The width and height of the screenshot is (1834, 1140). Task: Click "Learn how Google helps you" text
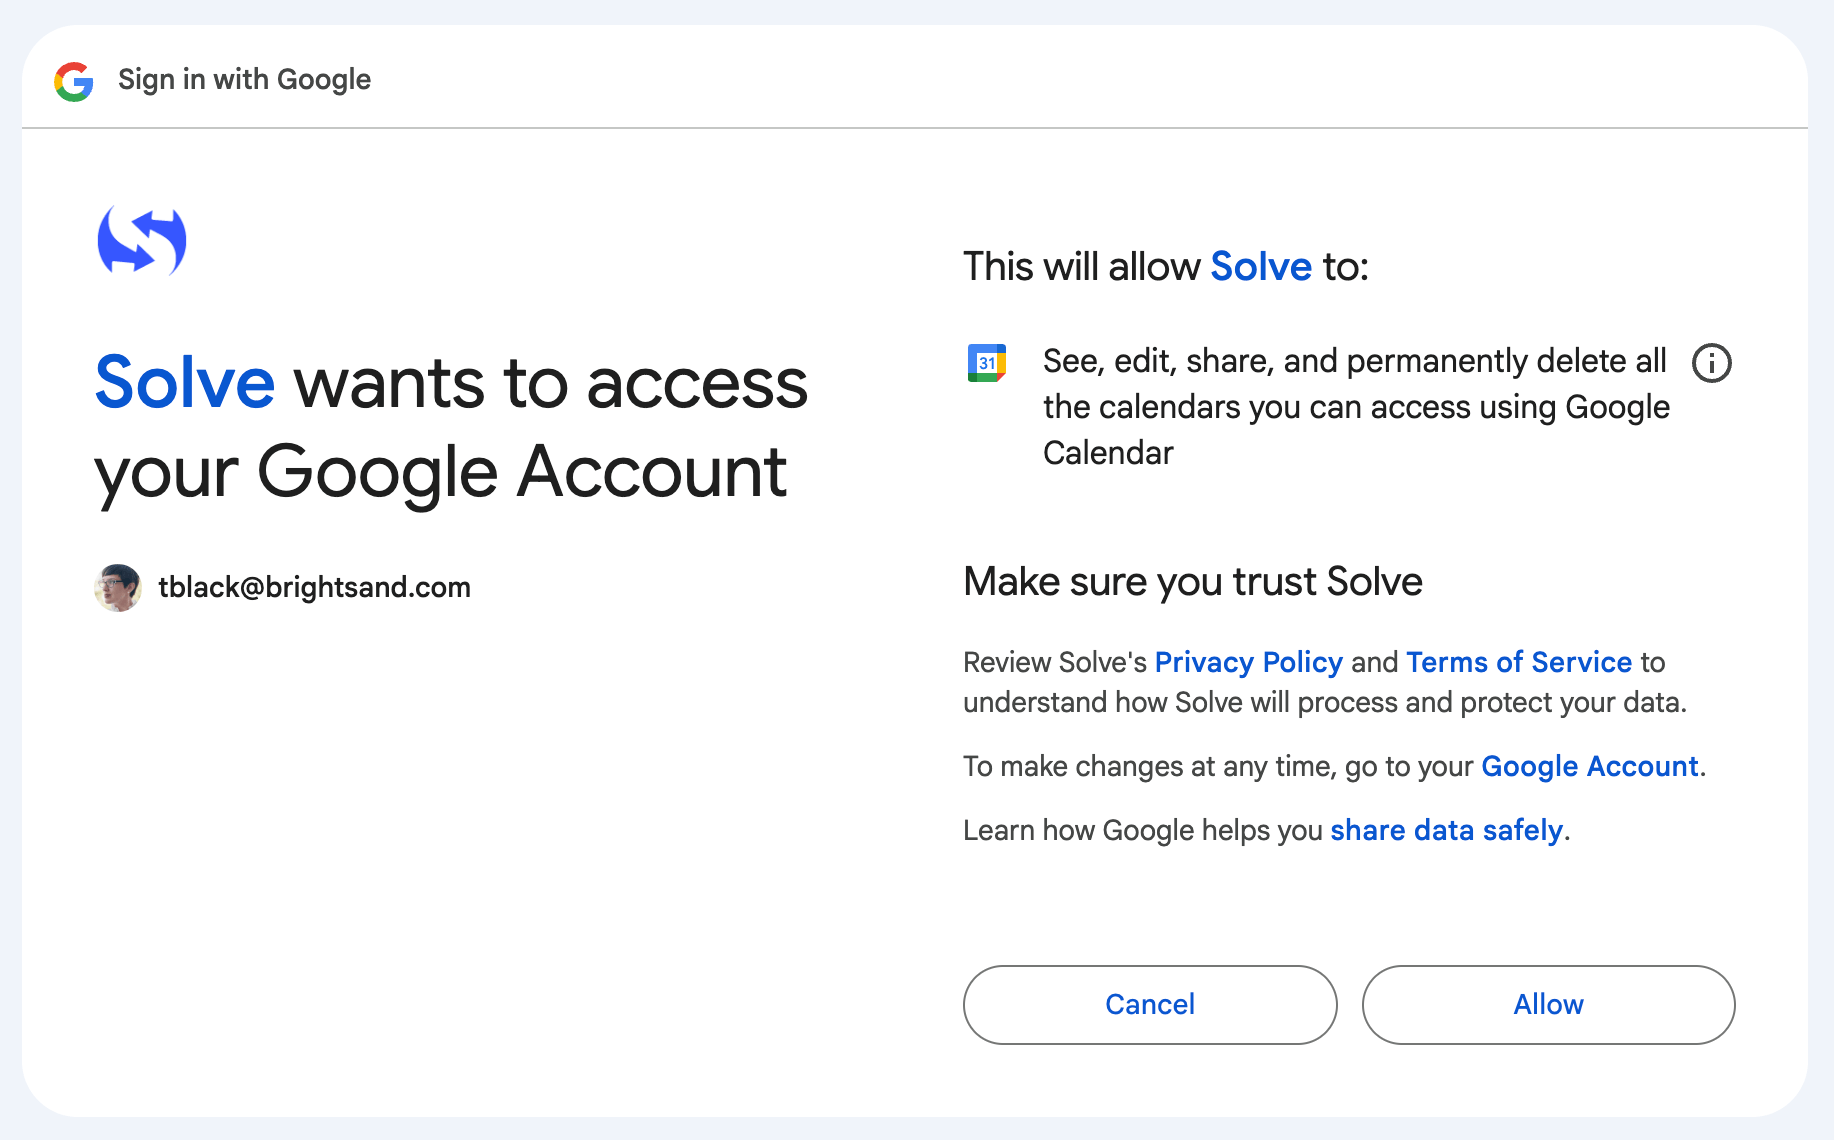click(x=1142, y=830)
